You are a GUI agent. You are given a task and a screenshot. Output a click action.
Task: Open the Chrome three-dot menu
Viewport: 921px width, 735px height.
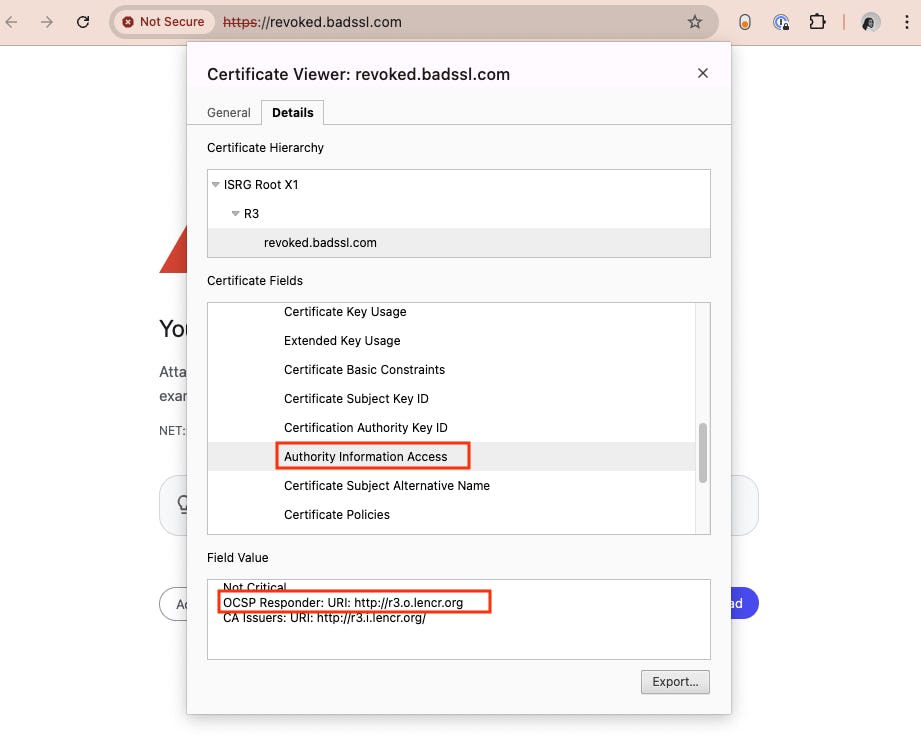905,22
